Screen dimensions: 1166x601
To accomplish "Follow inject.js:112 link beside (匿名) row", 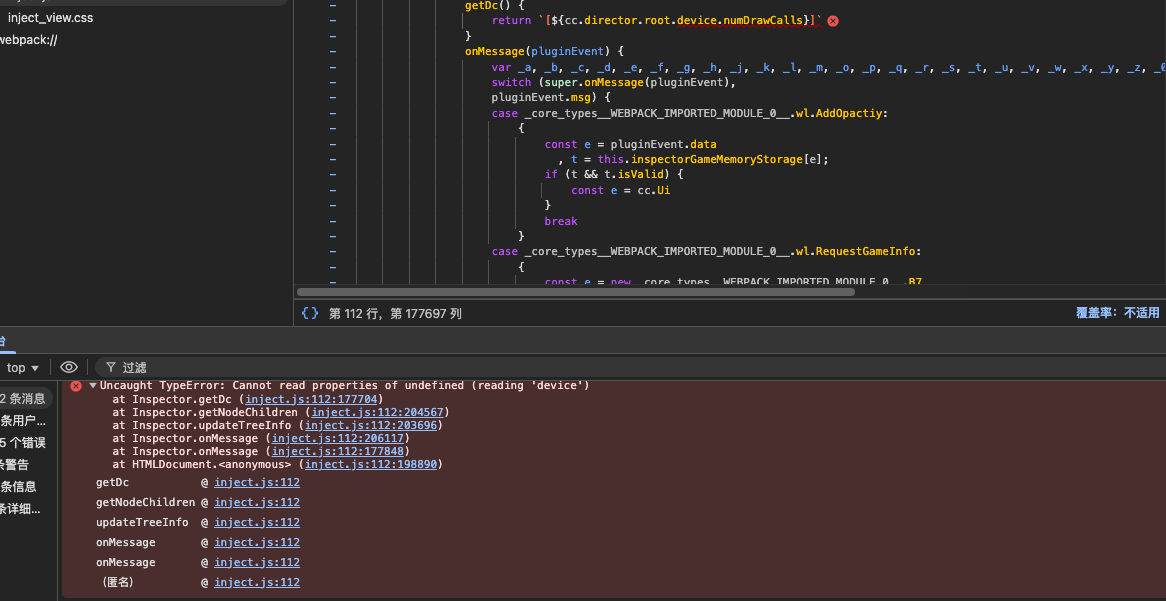I will pos(257,582).
